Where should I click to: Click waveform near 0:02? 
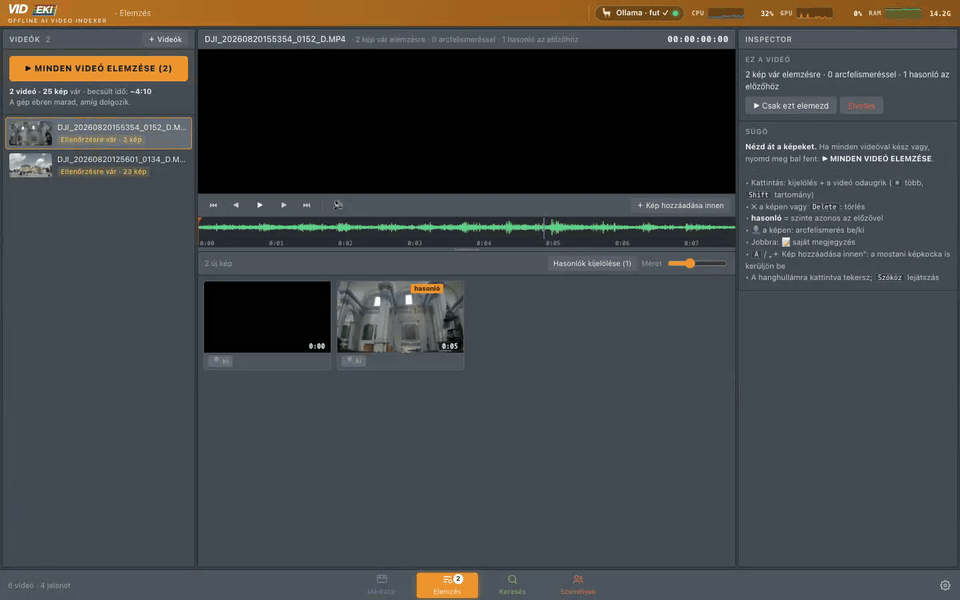pos(345,228)
